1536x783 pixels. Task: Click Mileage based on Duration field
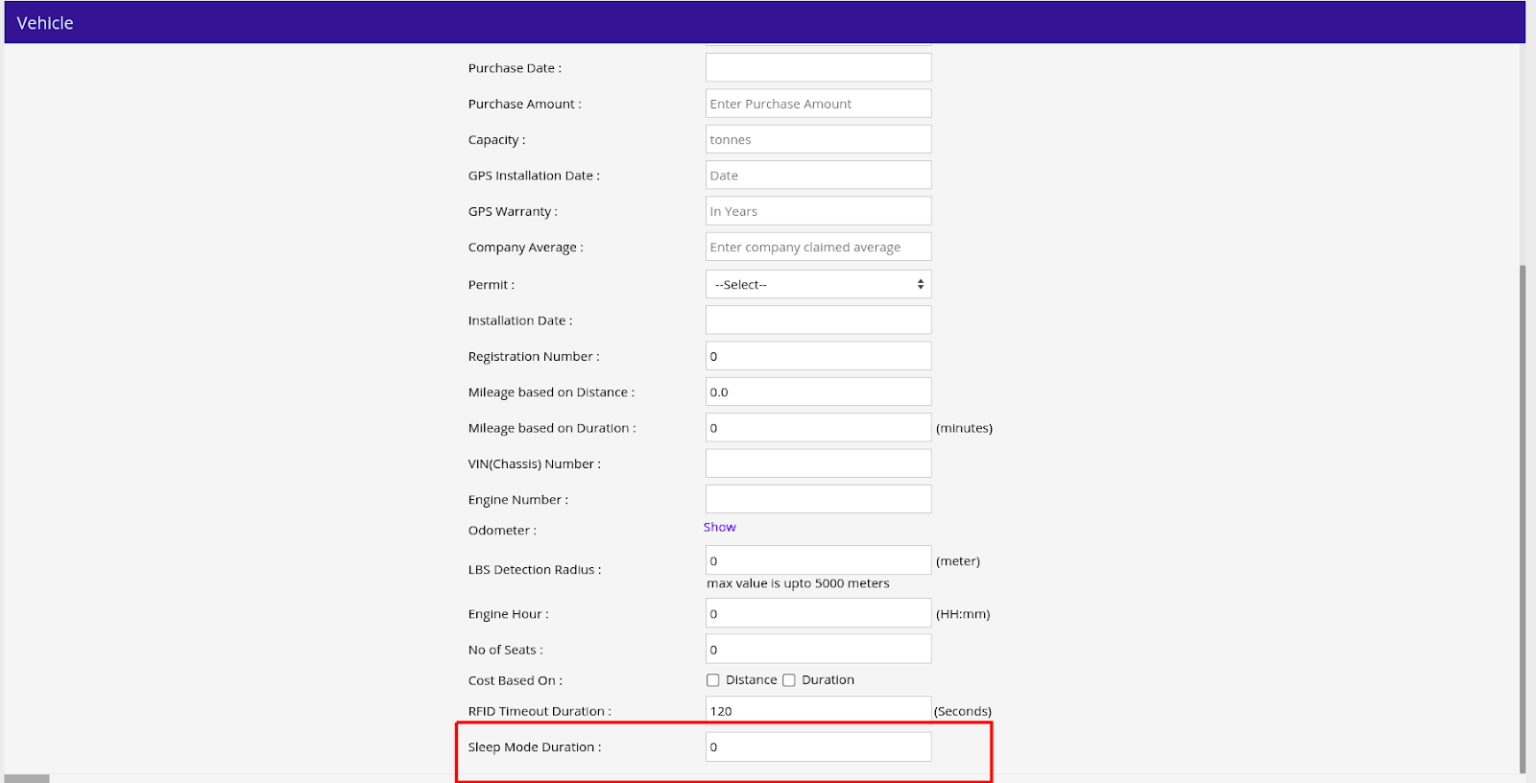(818, 428)
